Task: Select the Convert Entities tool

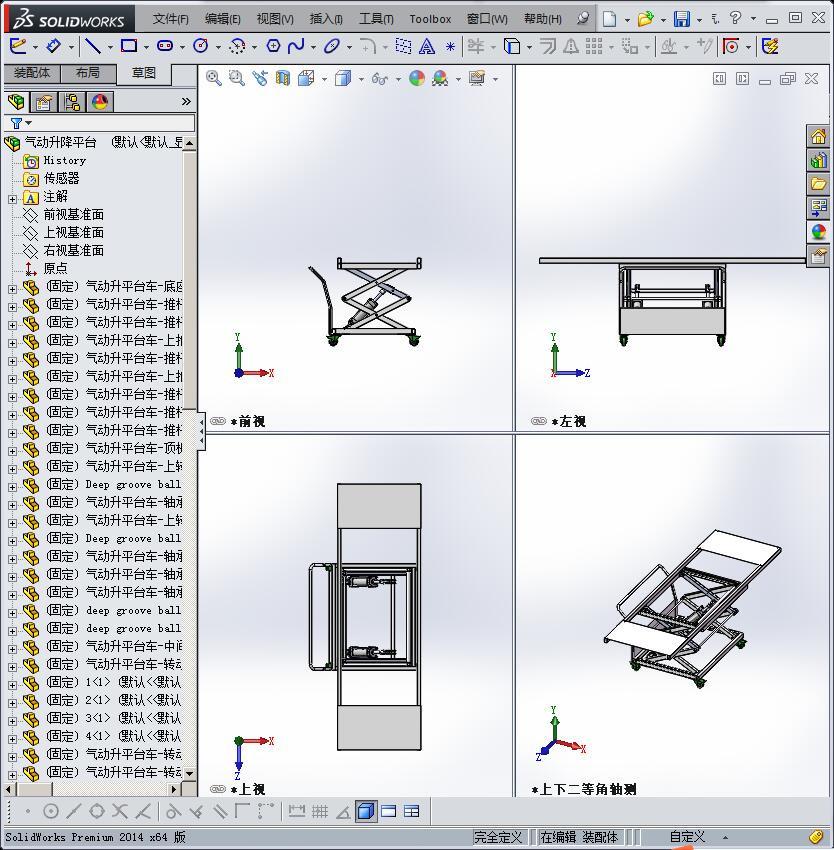Action: pos(512,47)
